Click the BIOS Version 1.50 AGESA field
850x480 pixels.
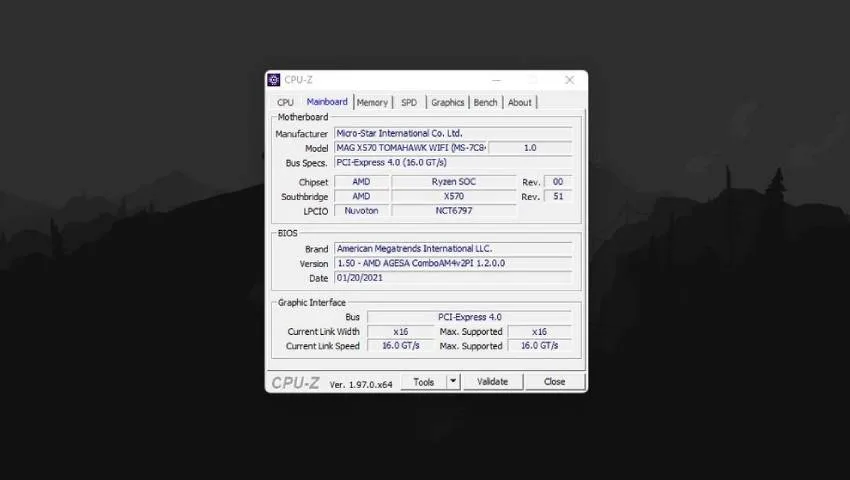(x=453, y=264)
